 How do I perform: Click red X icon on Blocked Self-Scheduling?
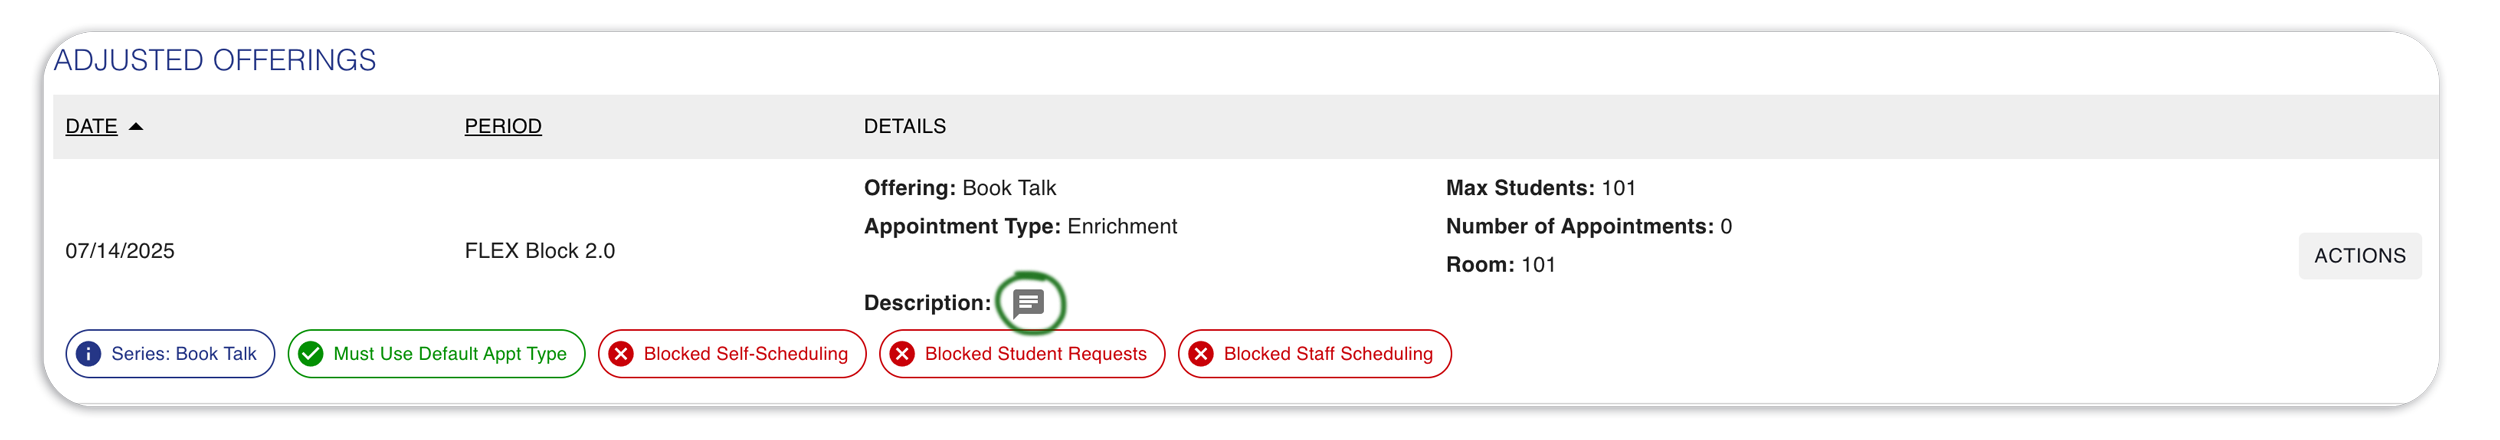pyautogui.click(x=621, y=354)
